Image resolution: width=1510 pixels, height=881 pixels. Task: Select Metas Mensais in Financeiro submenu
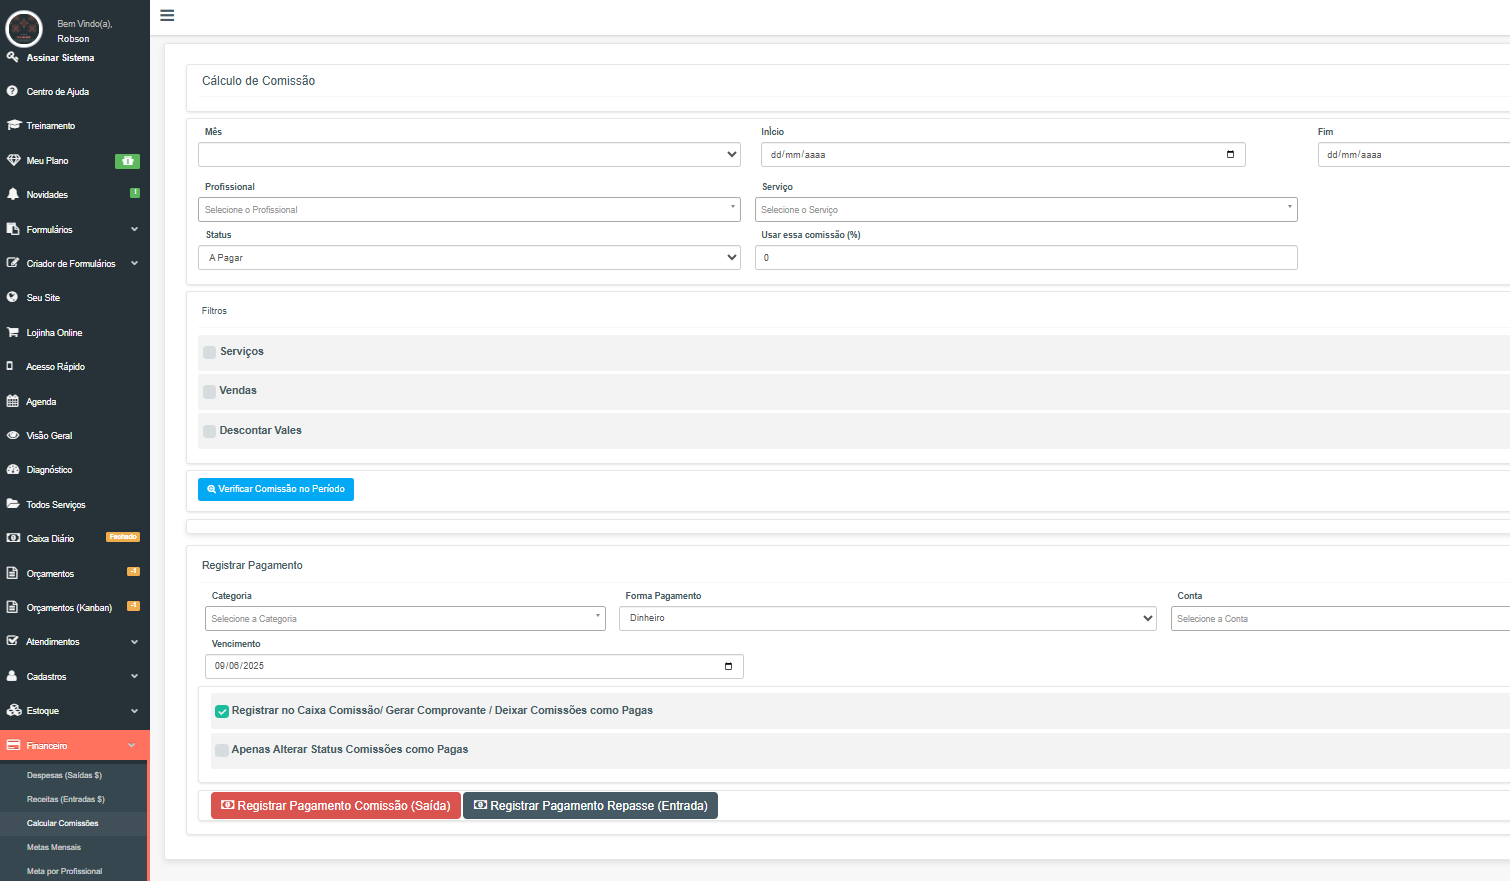pyautogui.click(x=54, y=847)
